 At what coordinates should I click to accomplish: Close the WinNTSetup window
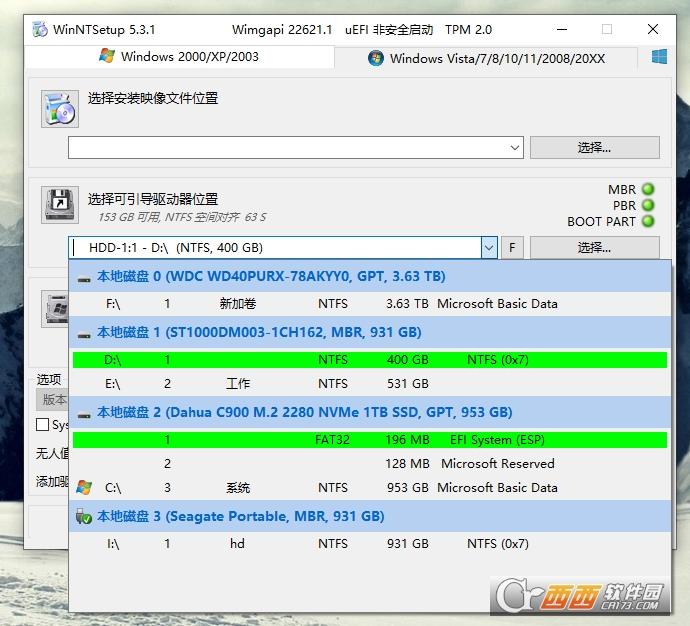point(653,29)
